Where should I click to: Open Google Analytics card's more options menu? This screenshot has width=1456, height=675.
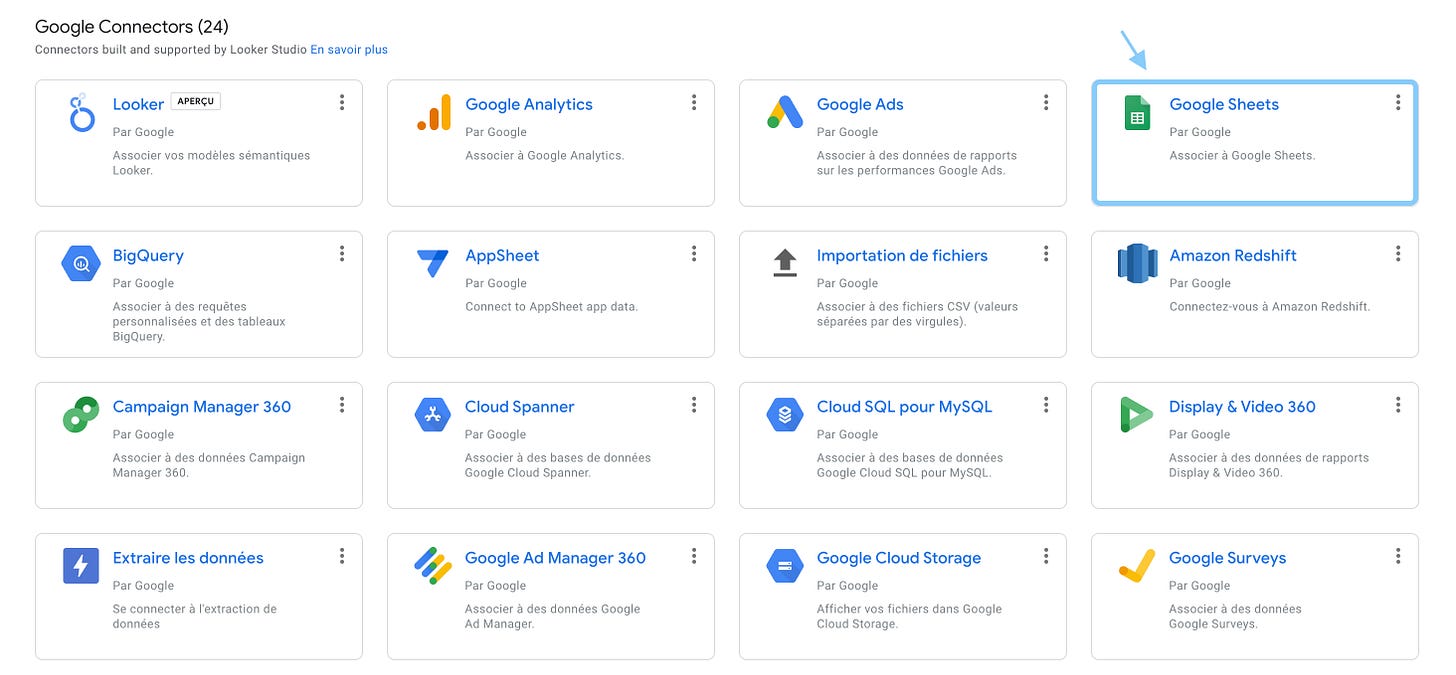[694, 102]
